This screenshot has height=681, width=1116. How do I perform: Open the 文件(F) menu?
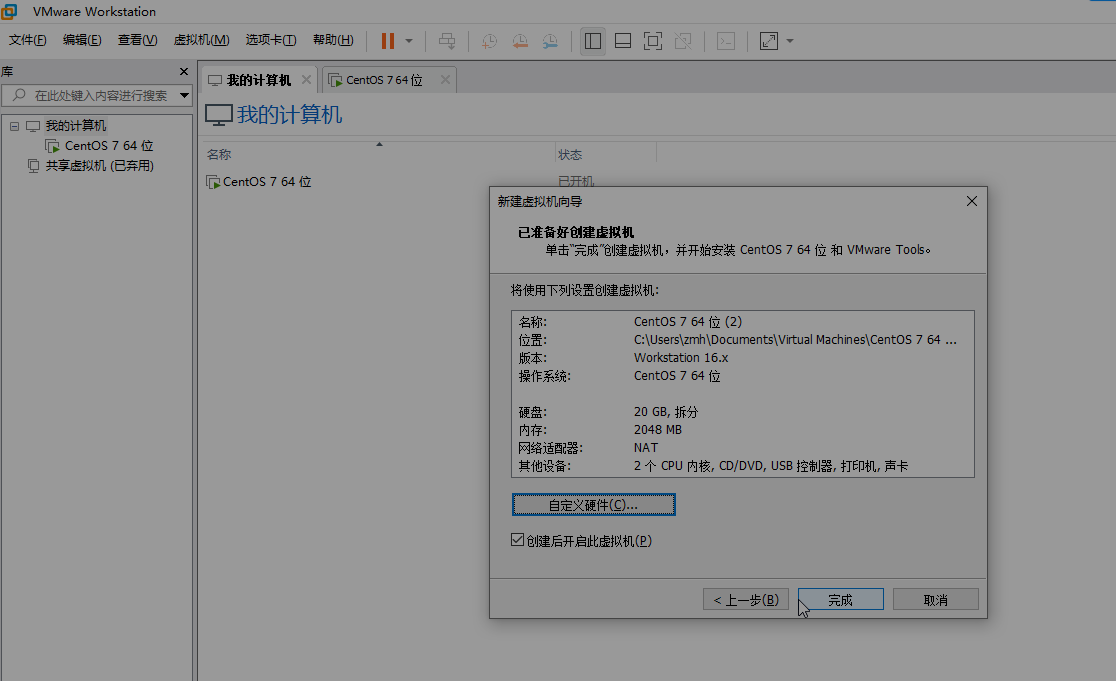coord(28,40)
